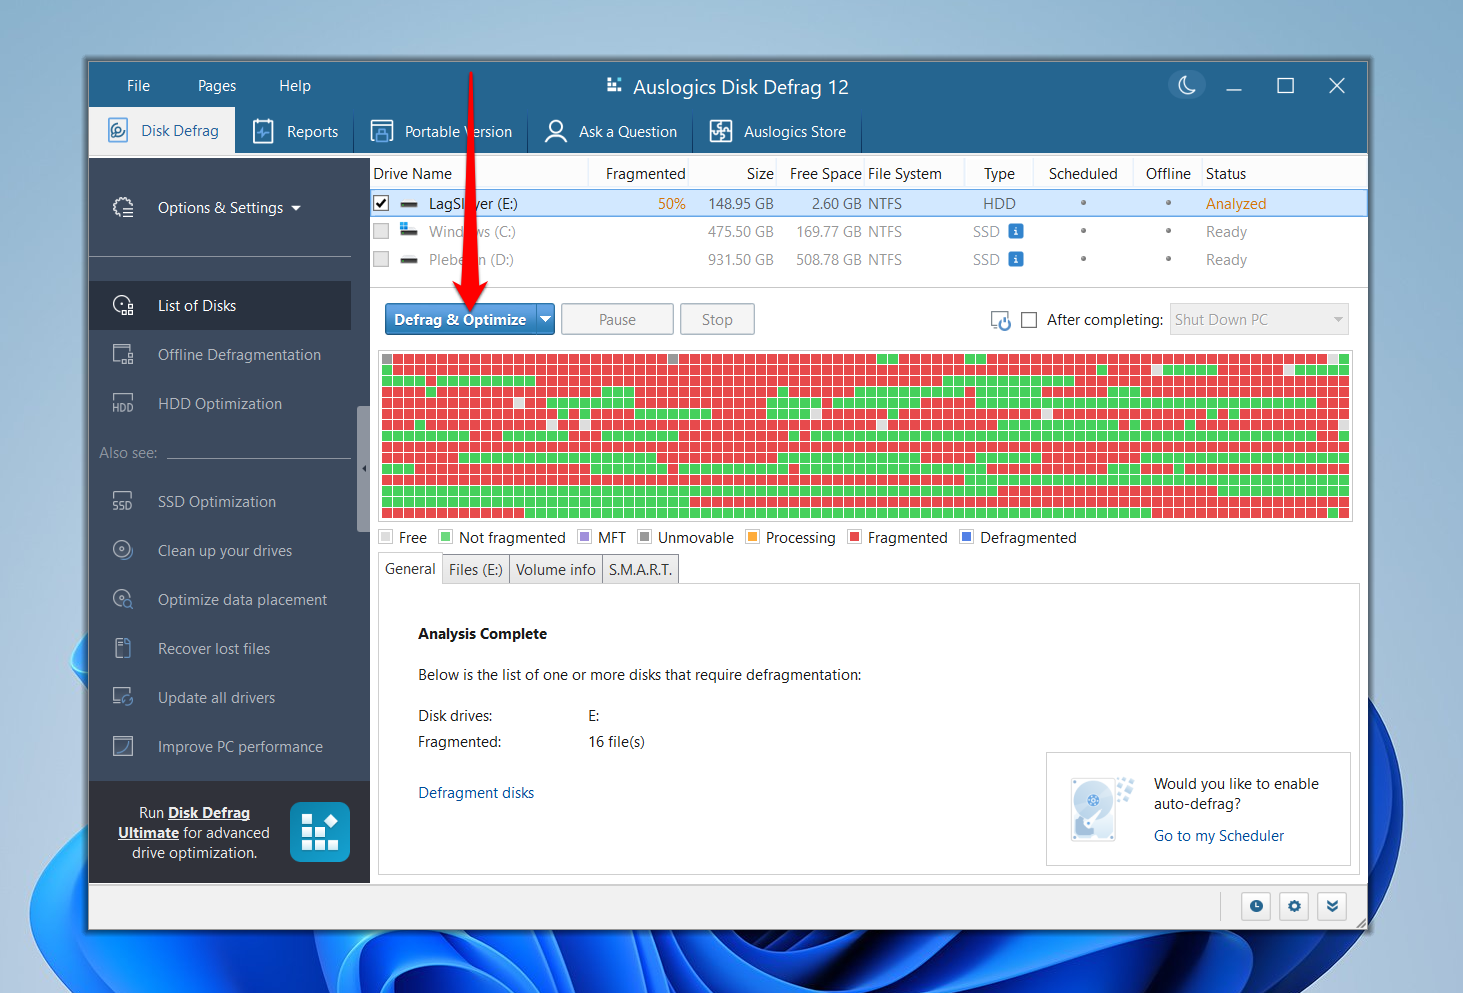The width and height of the screenshot is (1463, 993).
Task: Switch to the S.M.A.R.T. tab
Action: pos(640,570)
